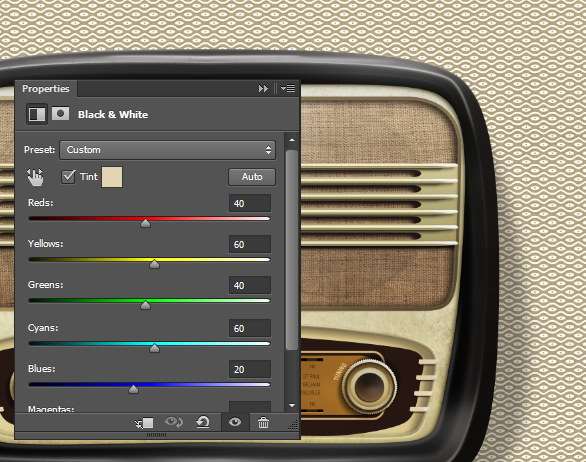
Task: Open the Properties panel flyout menu
Action: [288, 89]
